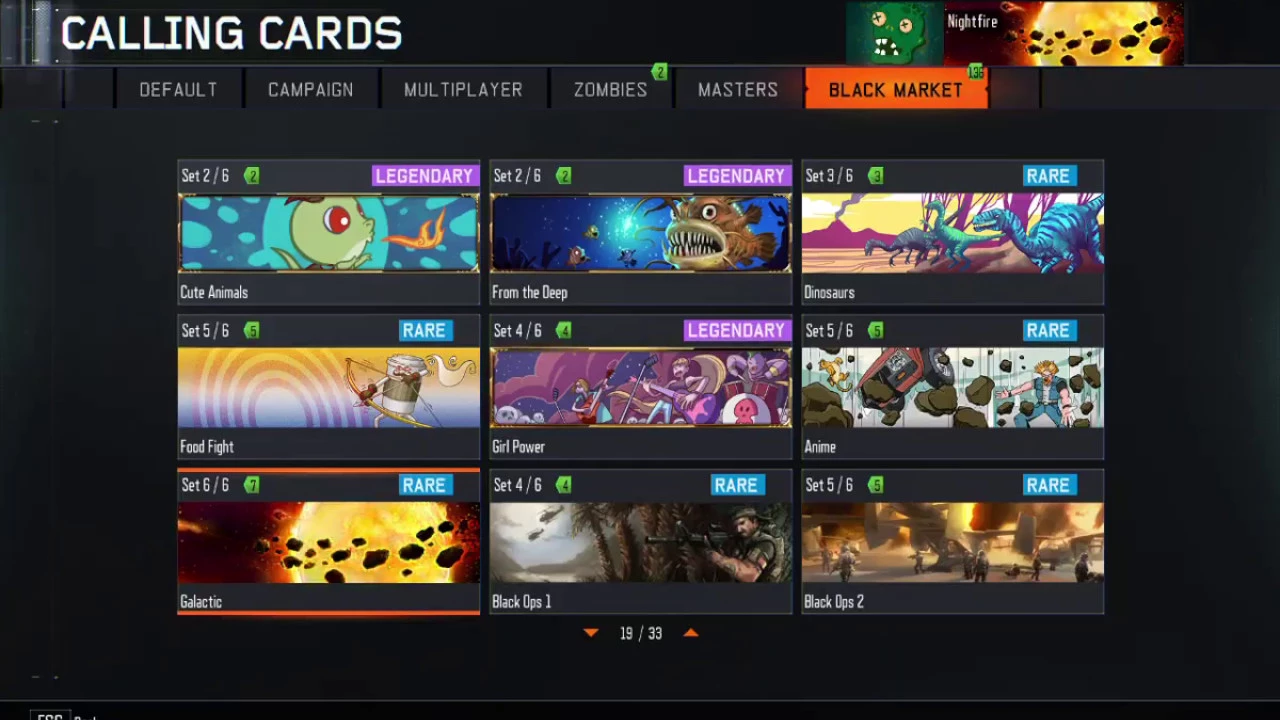Select the Campaign tab
1280x720 pixels.
pyautogui.click(x=311, y=90)
